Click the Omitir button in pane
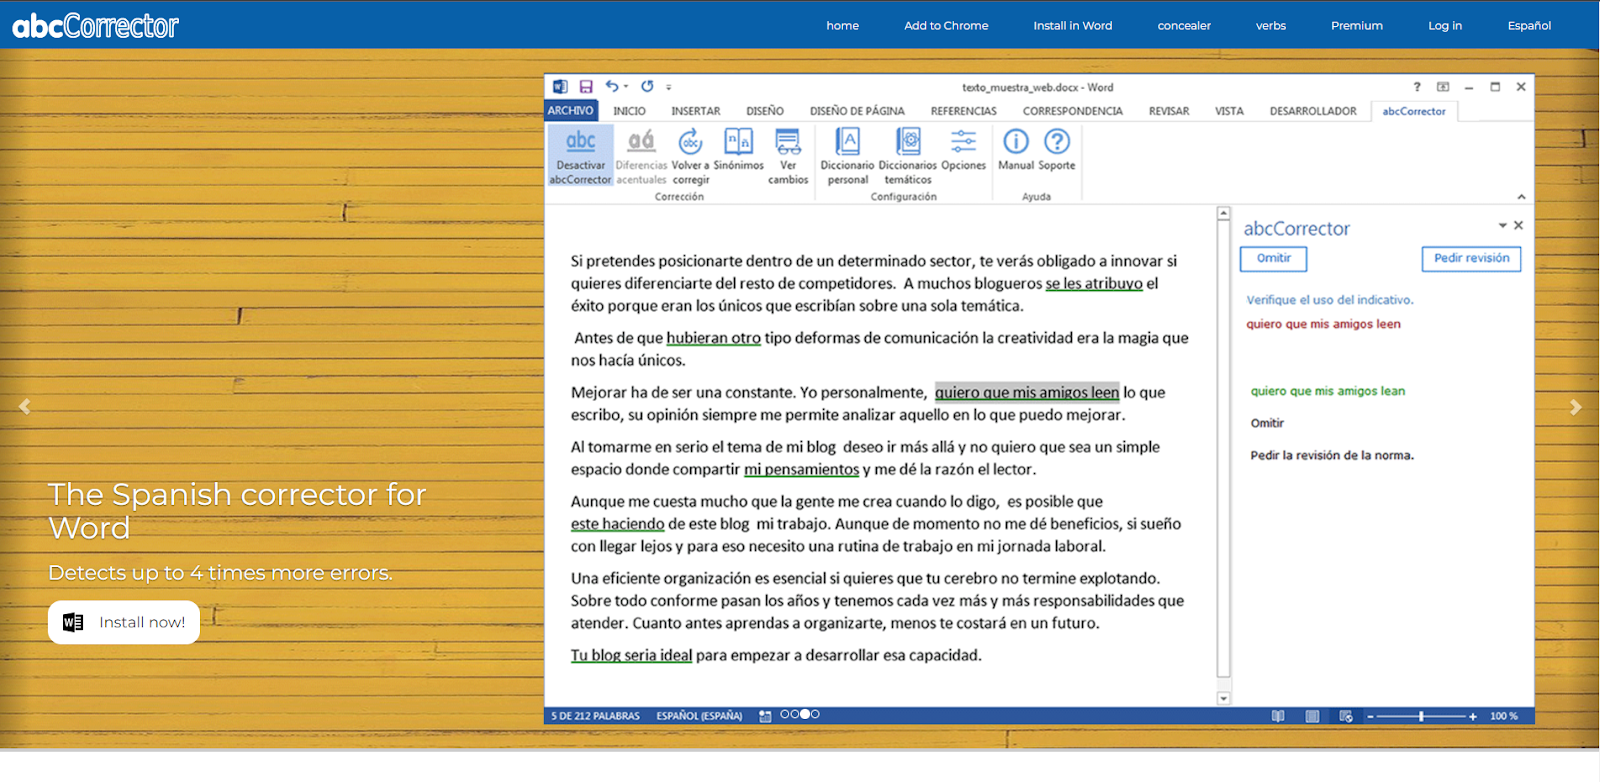This screenshot has width=1600, height=782. tap(1274, 258)
